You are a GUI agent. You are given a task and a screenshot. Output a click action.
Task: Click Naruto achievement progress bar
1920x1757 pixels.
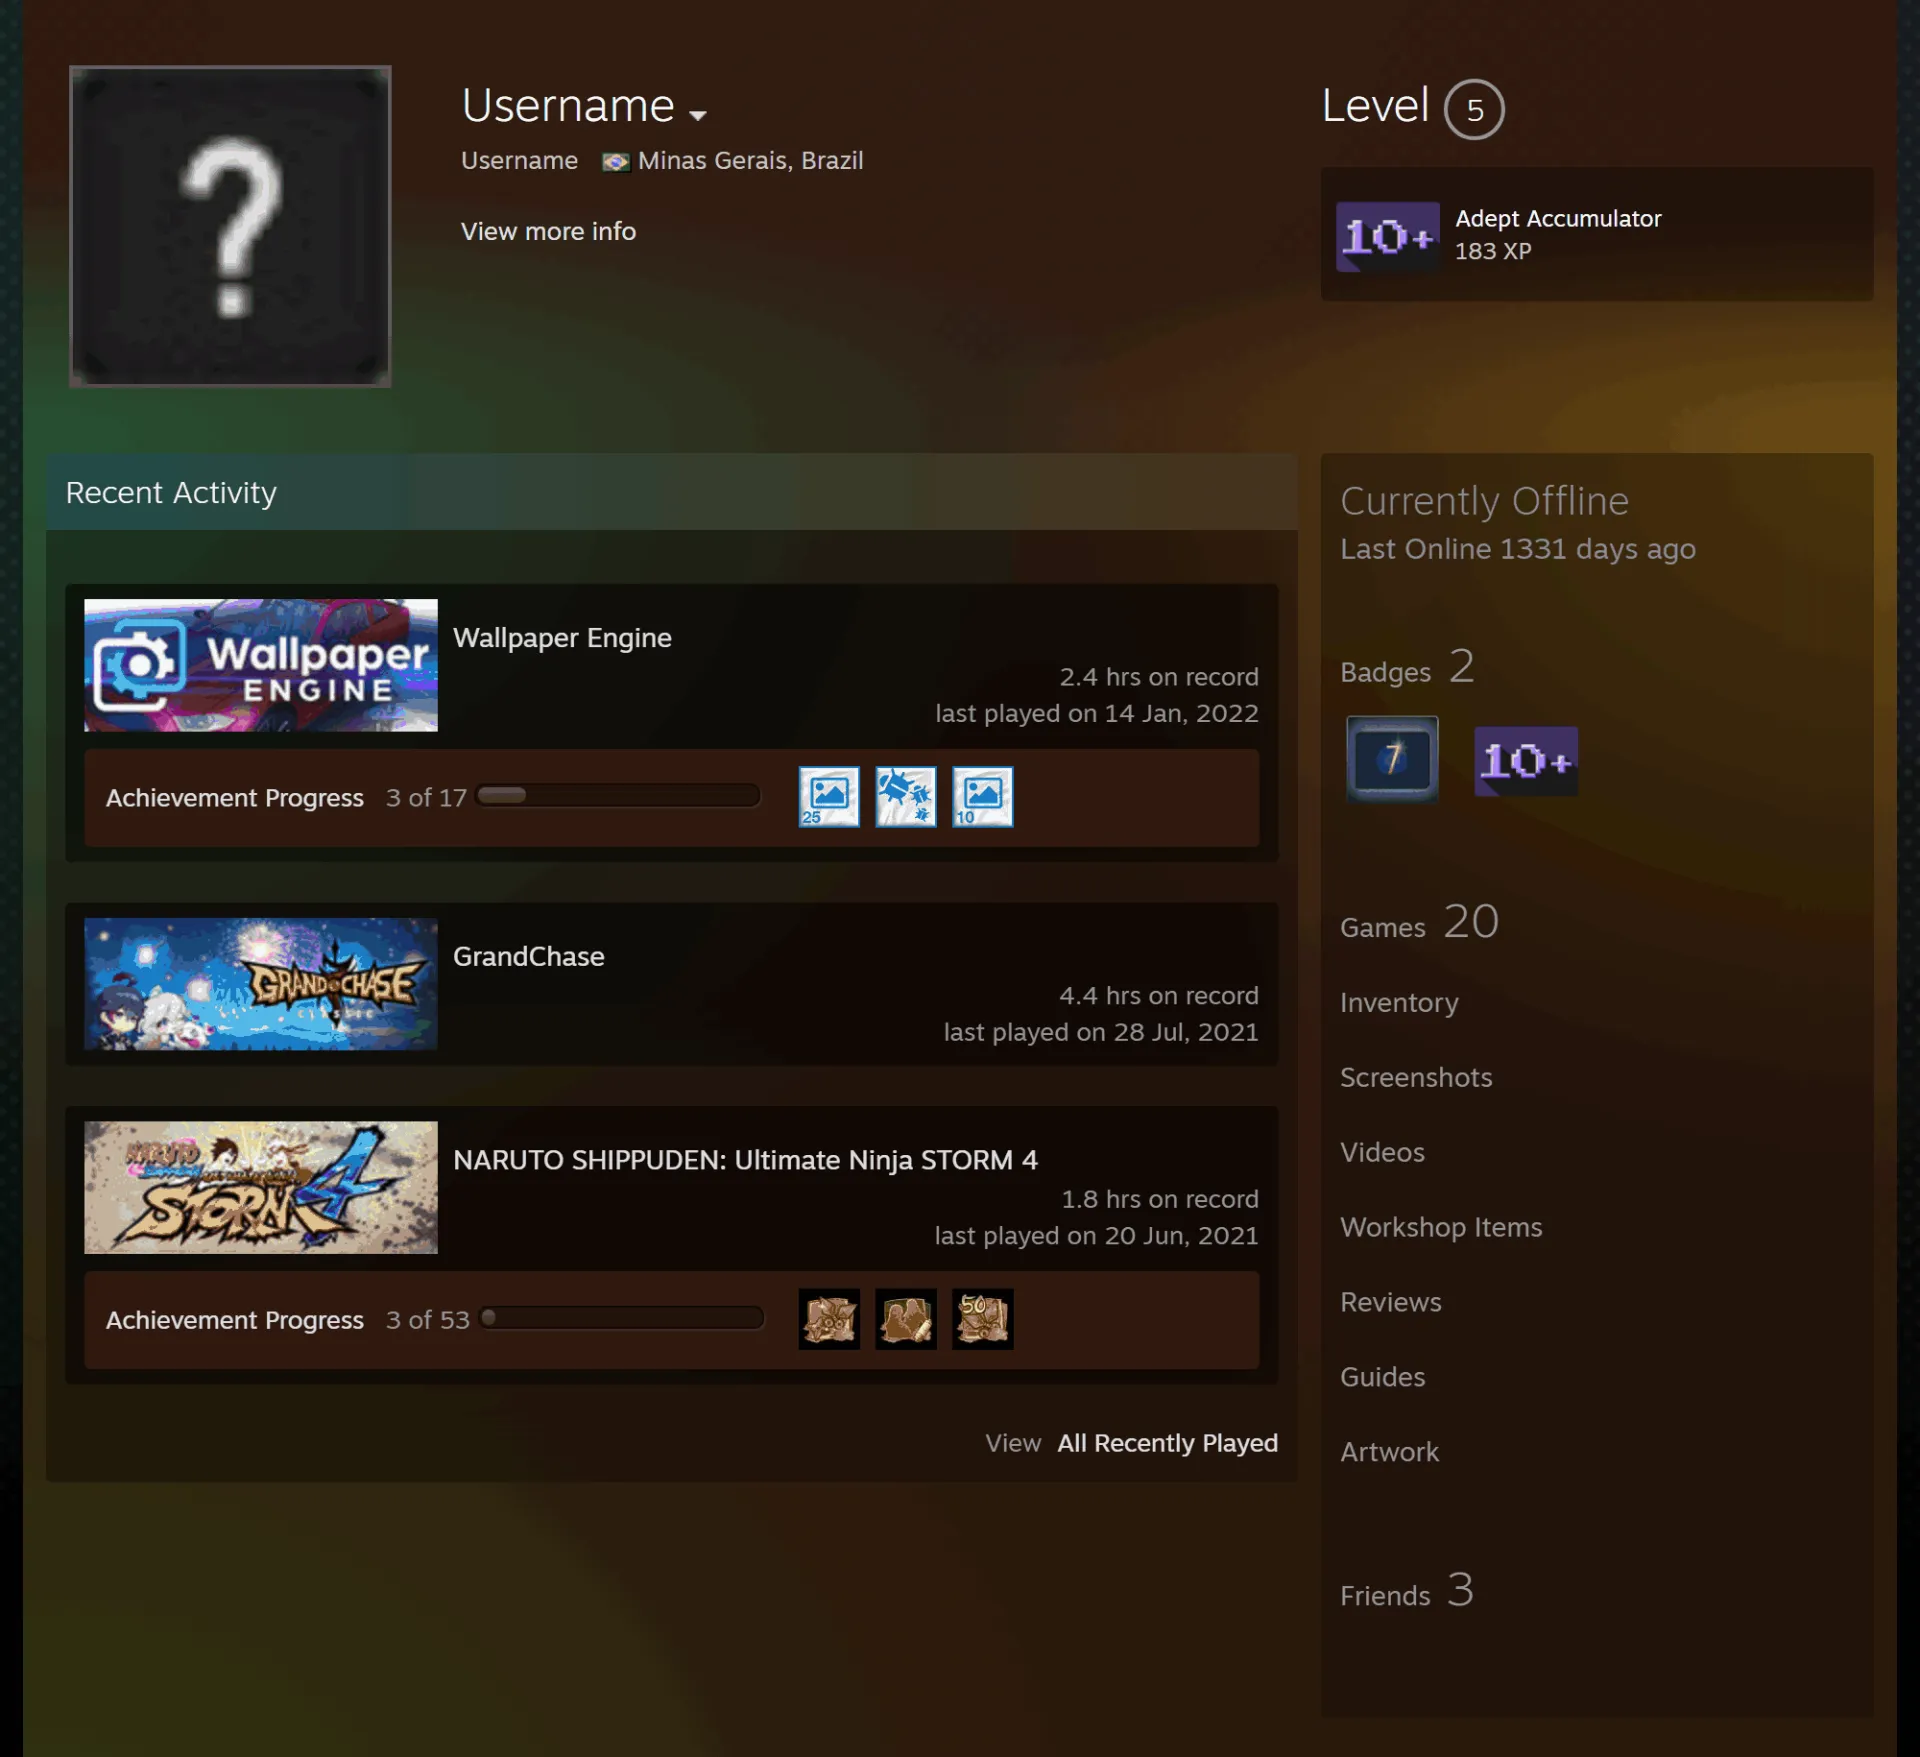click(x=622, y=1318)
